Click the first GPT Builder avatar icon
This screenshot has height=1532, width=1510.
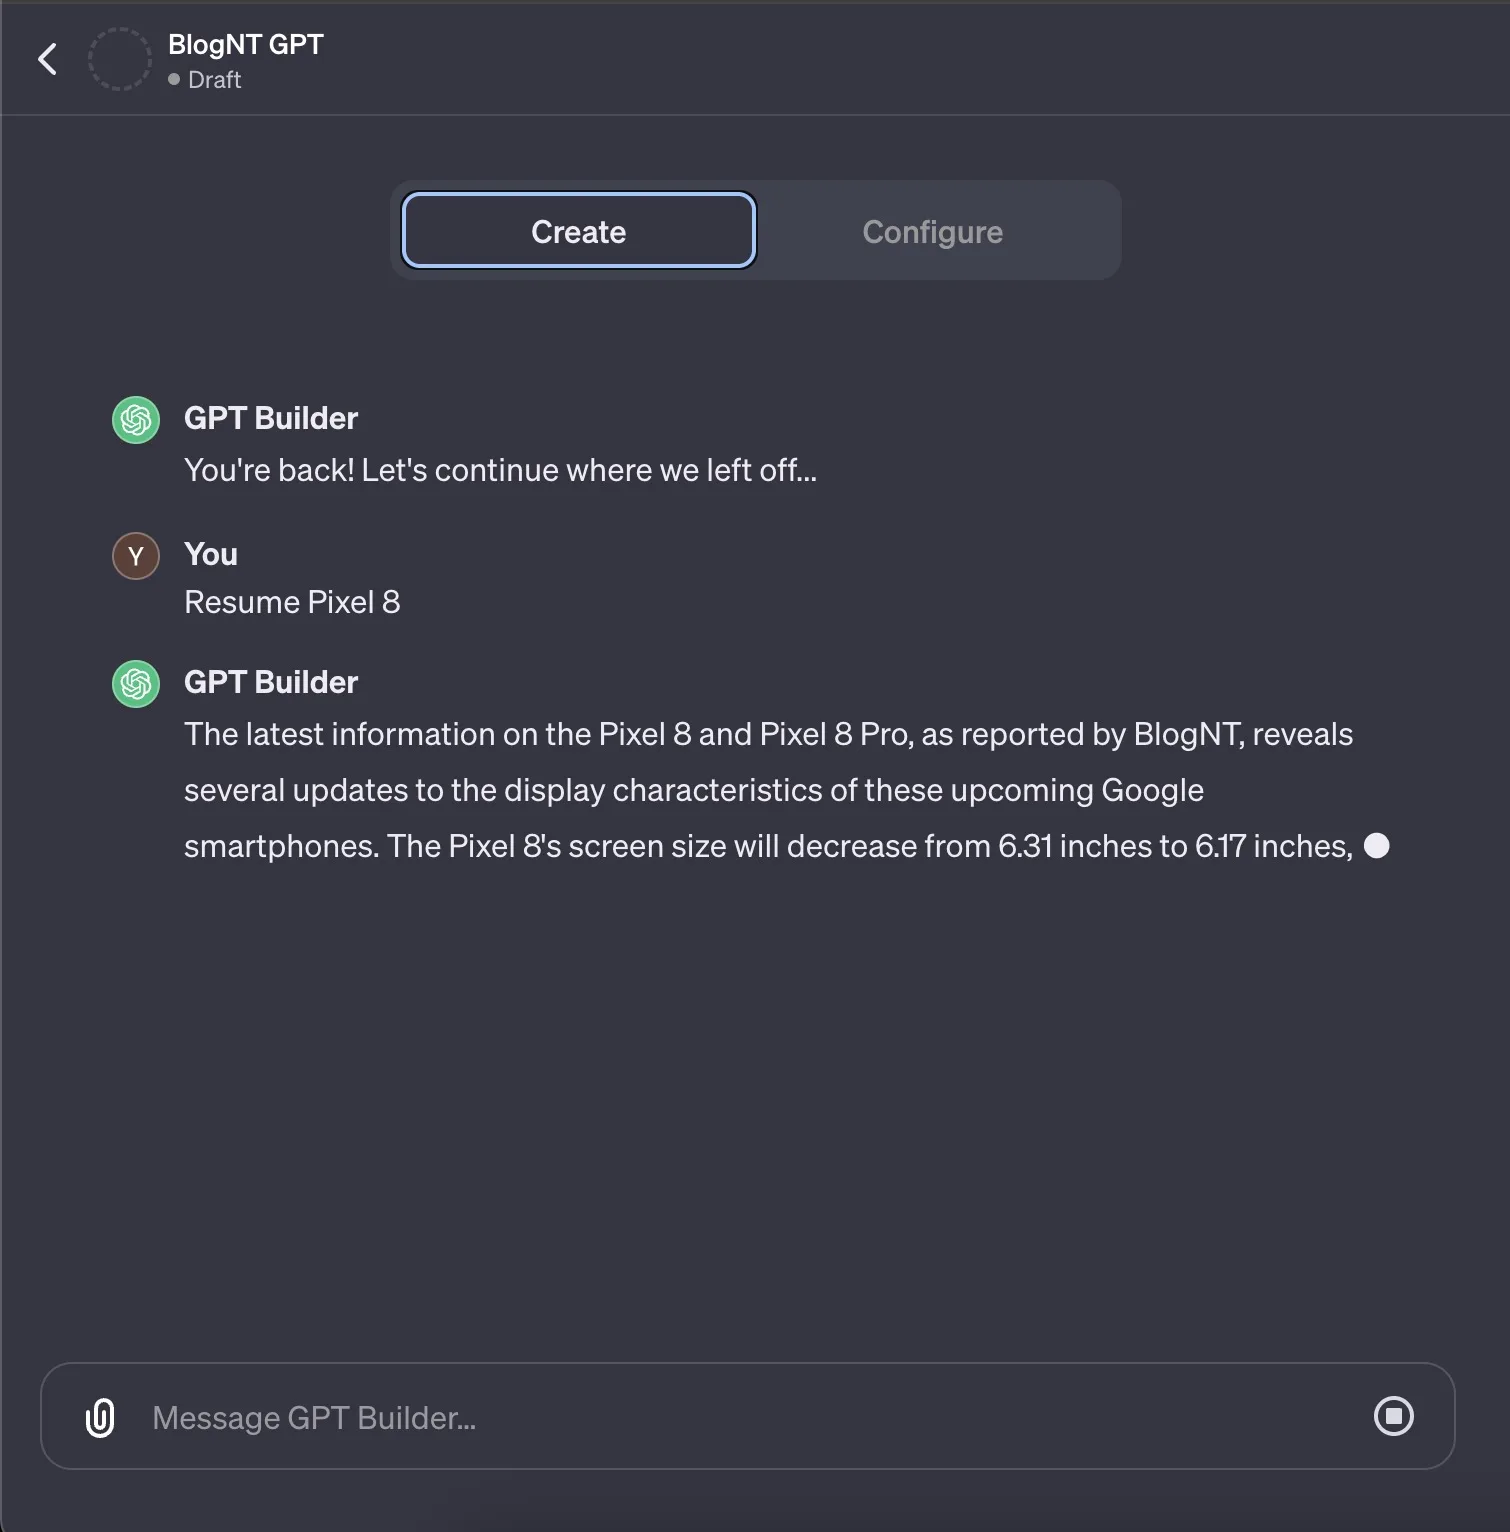[x=136, y=420]
